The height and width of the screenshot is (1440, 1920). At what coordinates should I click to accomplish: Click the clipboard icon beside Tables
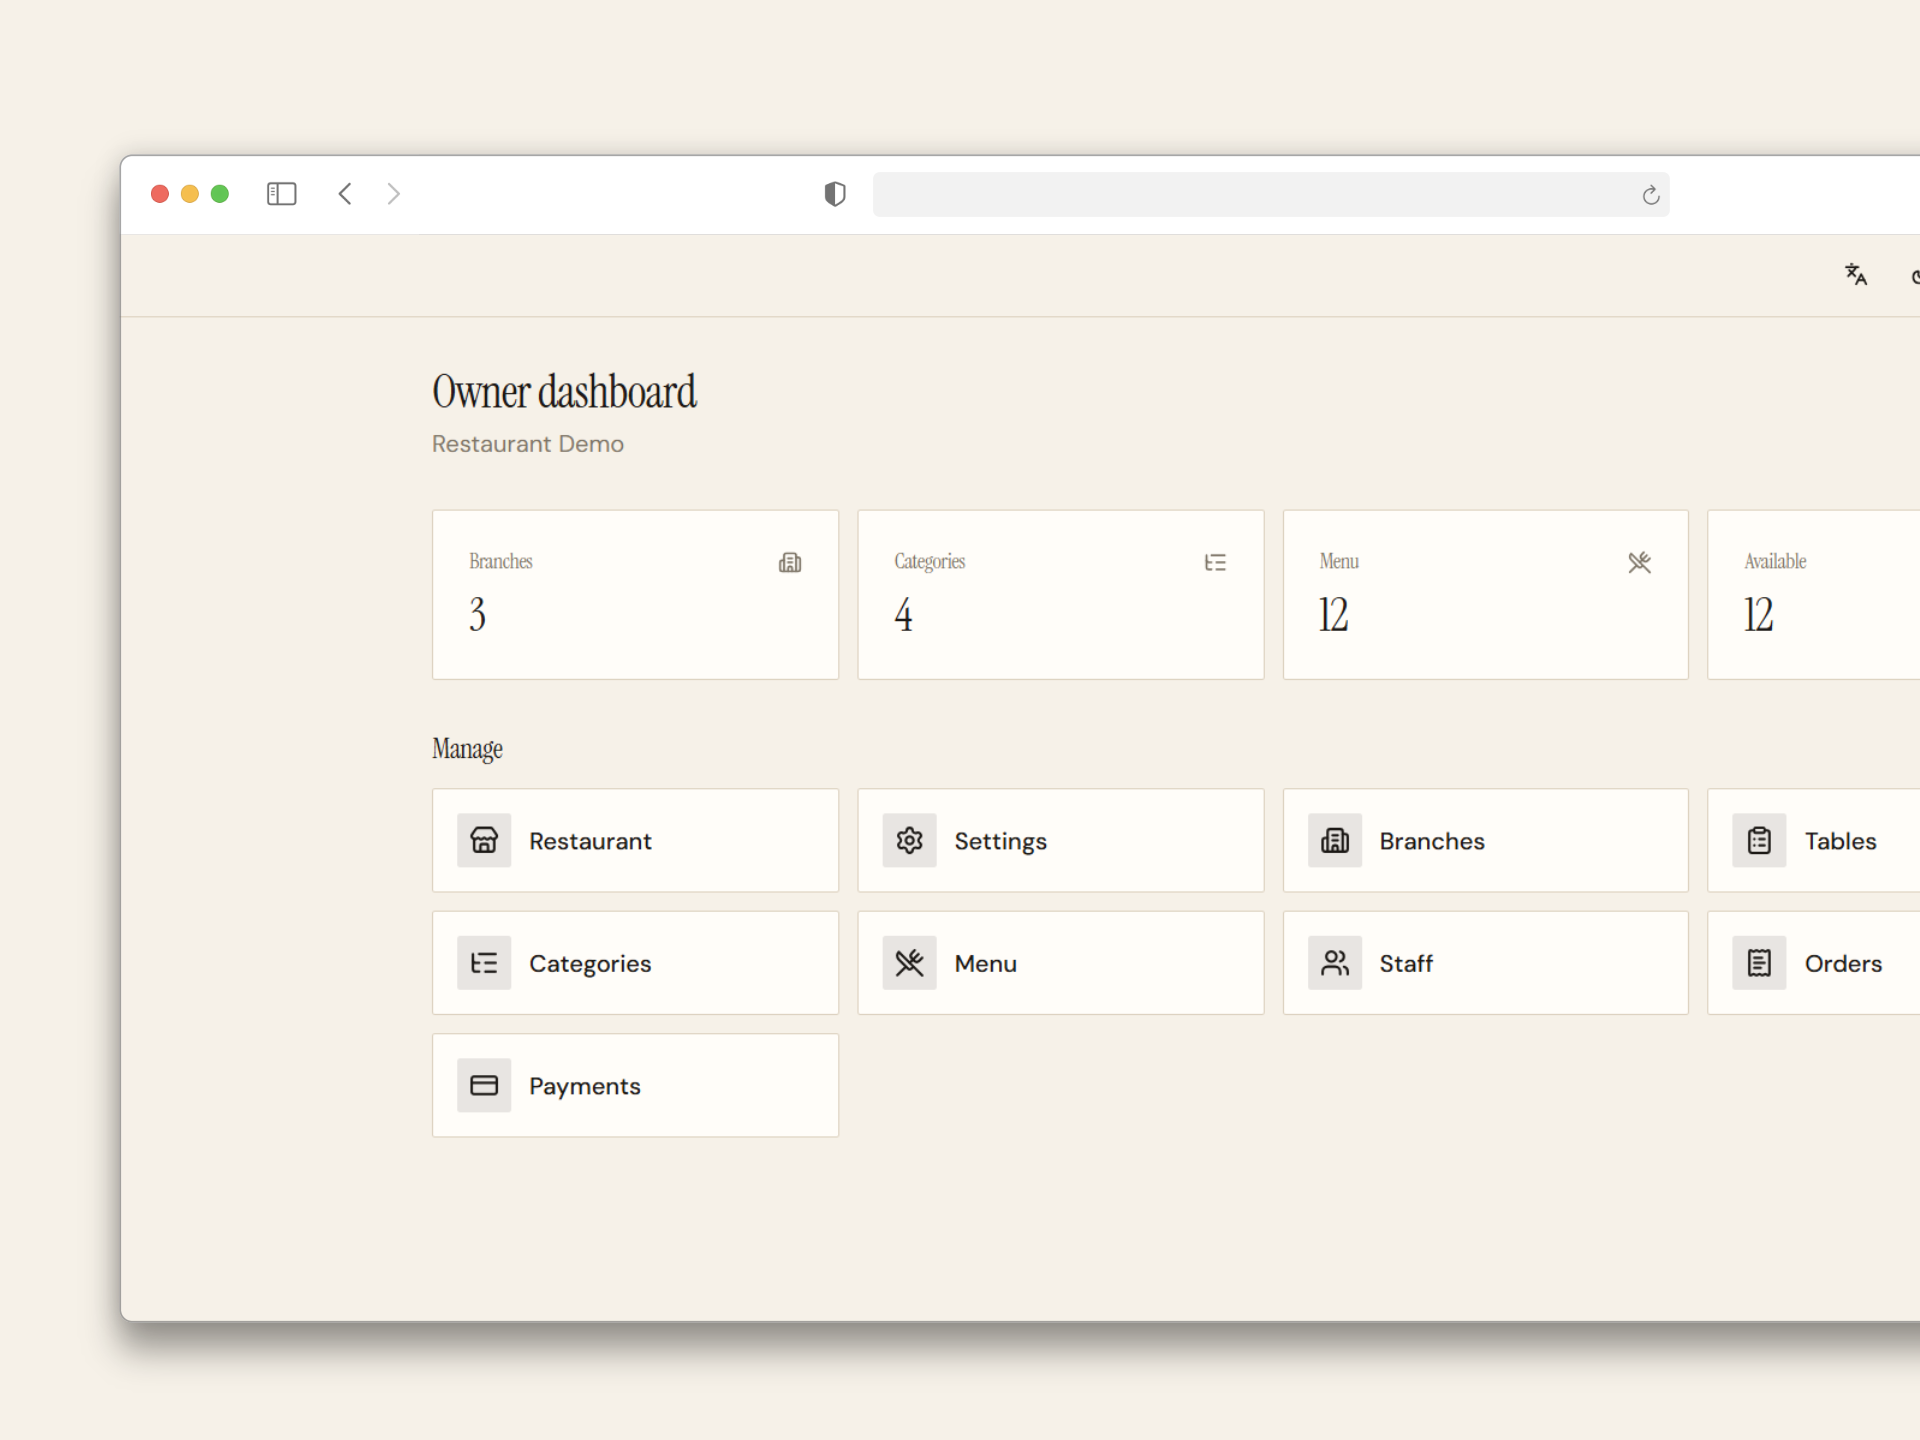[1759, 840]
